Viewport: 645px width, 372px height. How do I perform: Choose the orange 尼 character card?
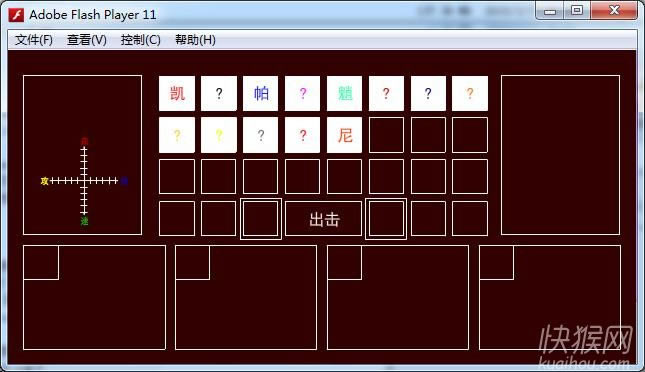pyautogui.click(x=344, y=135)
